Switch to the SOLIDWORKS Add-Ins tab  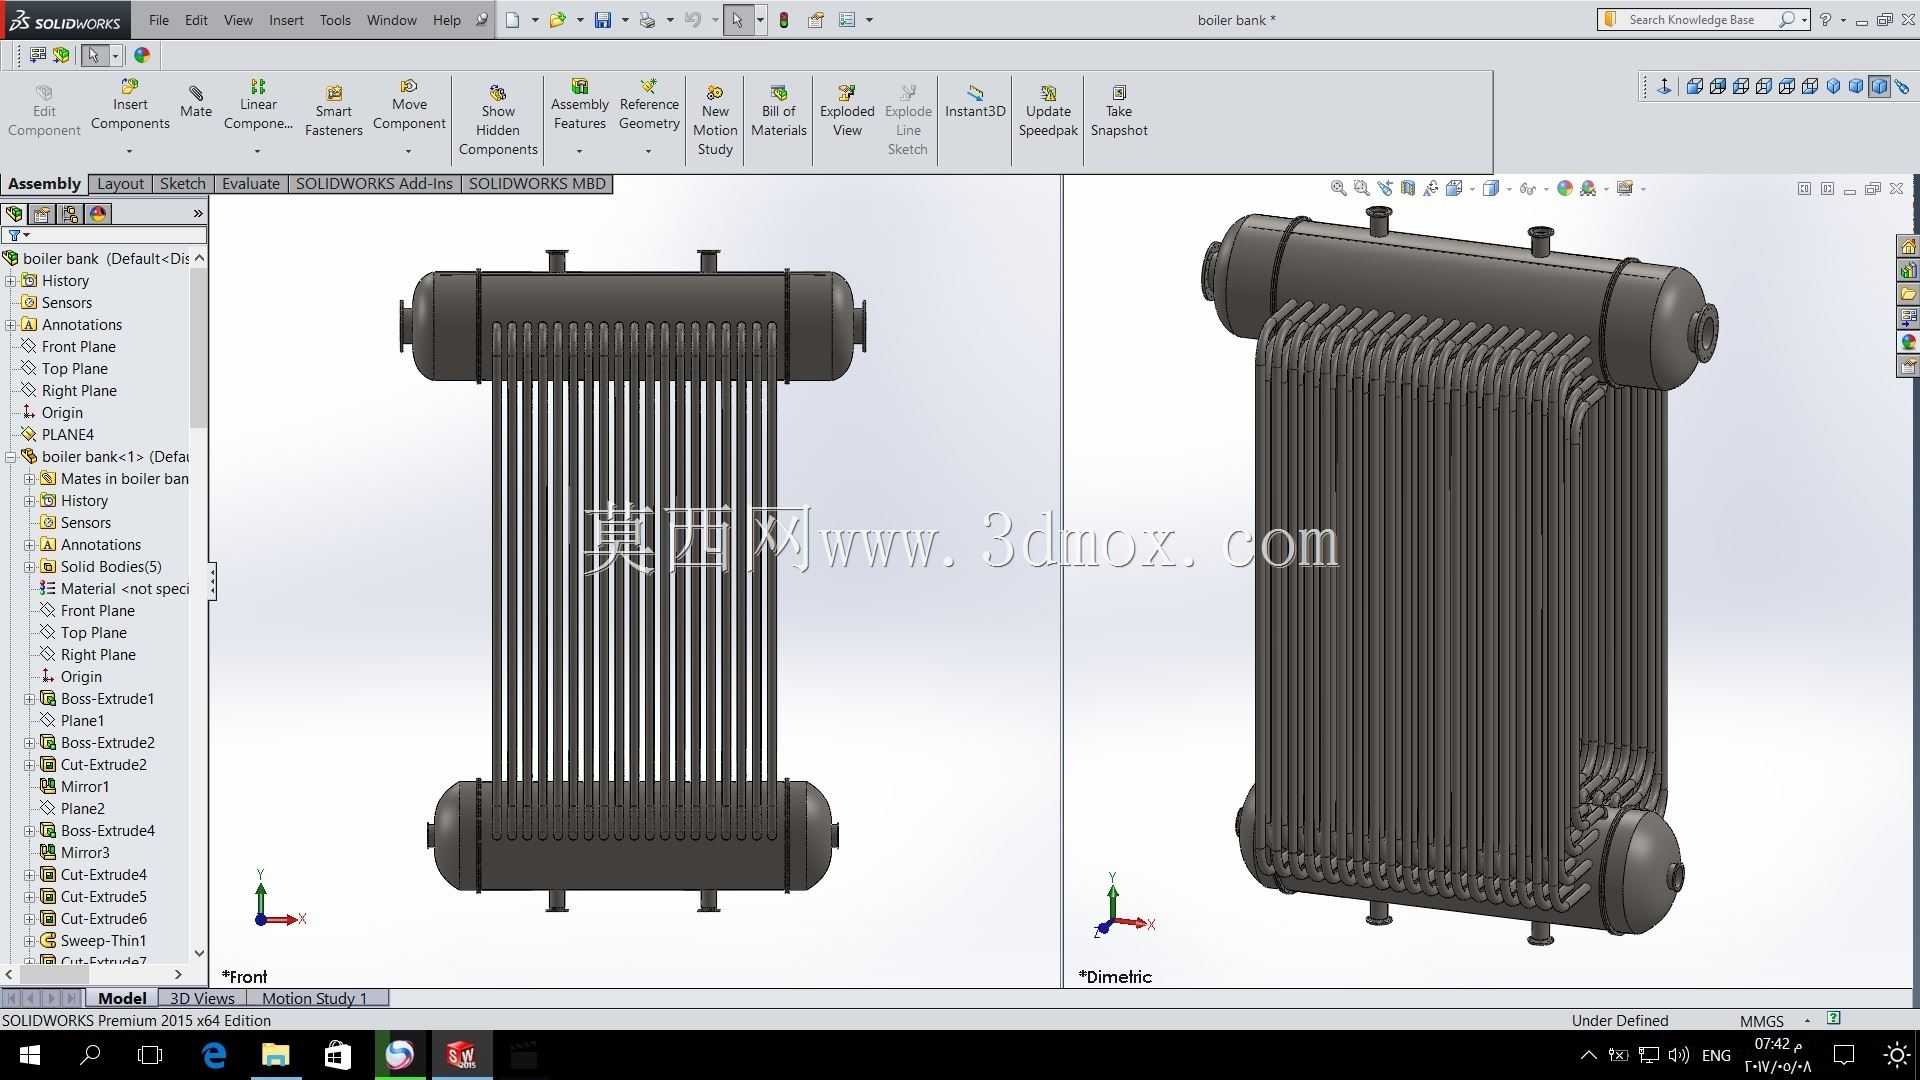[374, 184]
